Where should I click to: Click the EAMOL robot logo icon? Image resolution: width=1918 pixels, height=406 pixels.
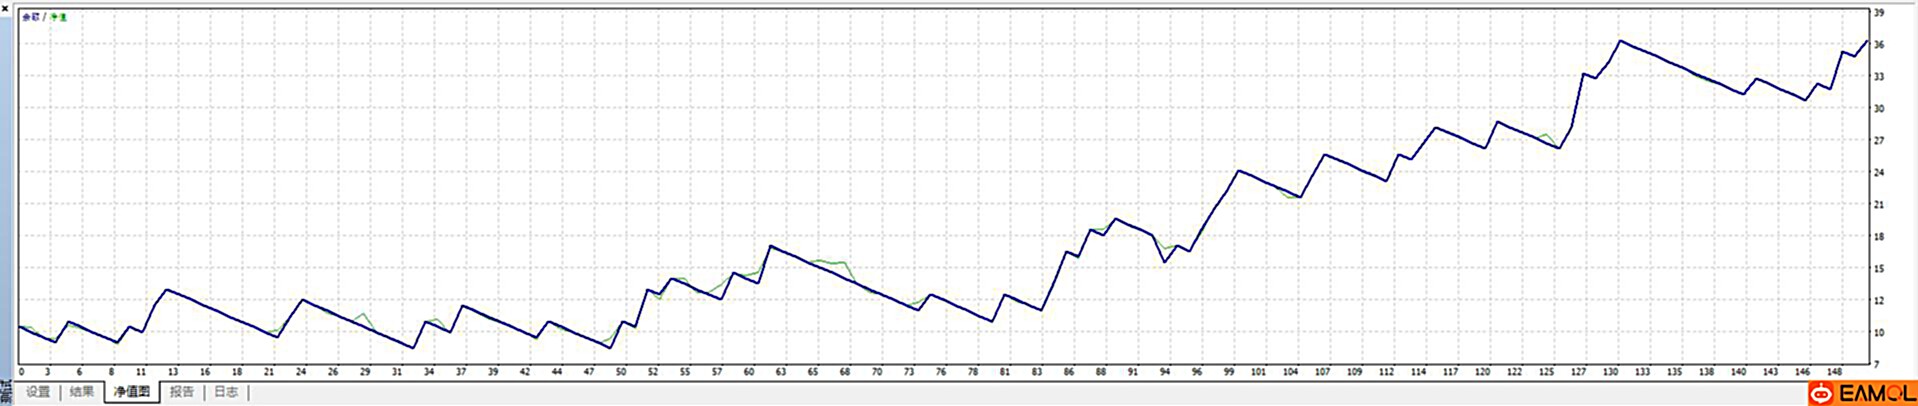point(1822,394)
